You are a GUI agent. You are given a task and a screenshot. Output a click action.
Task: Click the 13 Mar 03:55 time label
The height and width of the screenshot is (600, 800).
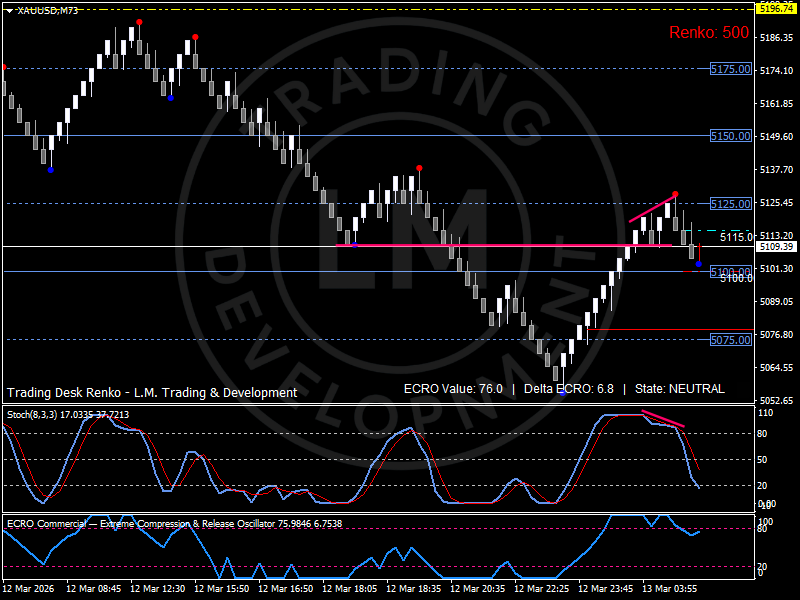click(670, 588)
